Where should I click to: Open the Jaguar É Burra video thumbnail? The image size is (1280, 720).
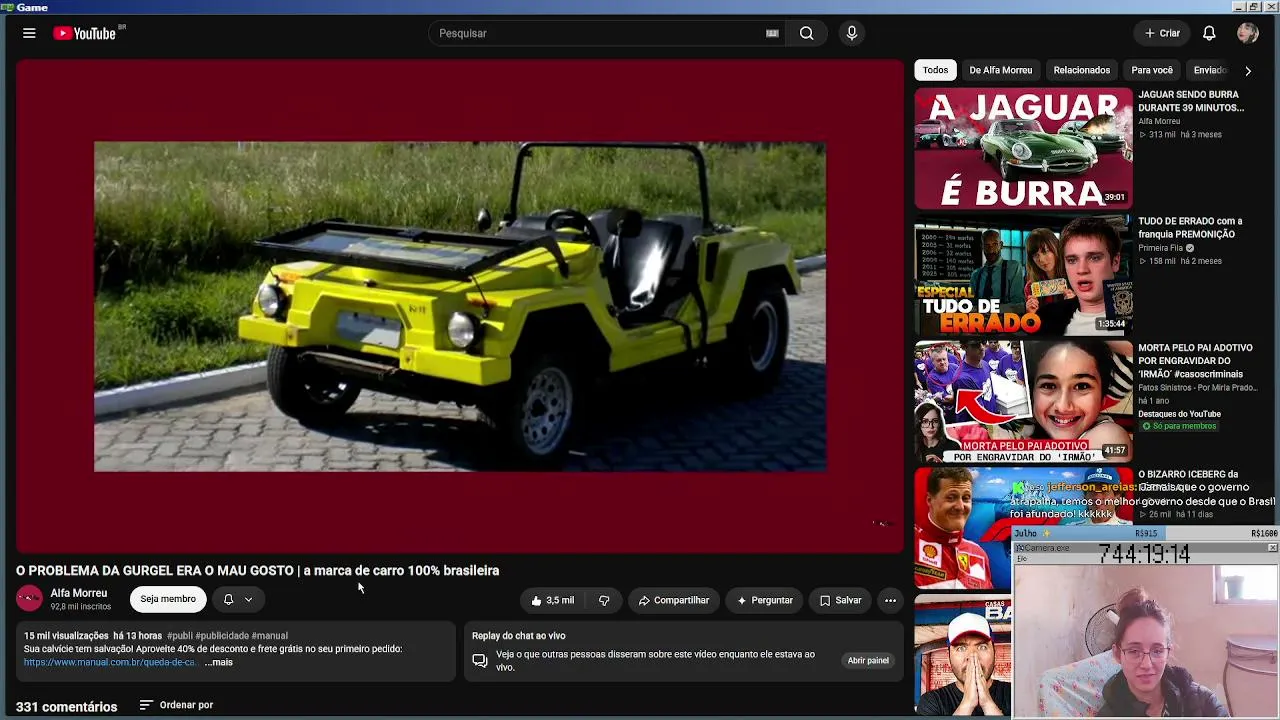click(x=1023, y=148)
